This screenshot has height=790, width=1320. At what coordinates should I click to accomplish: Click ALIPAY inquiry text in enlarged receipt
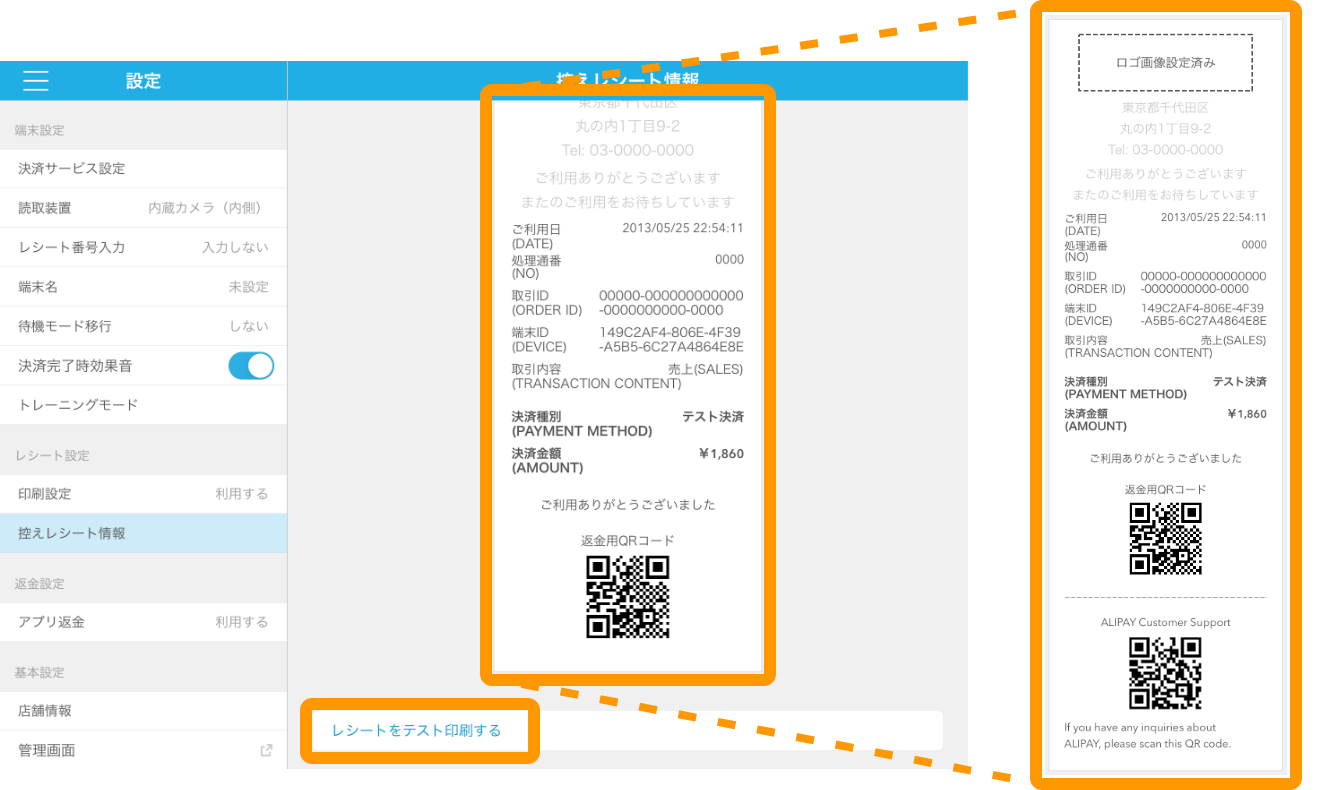click(1148, 735)
